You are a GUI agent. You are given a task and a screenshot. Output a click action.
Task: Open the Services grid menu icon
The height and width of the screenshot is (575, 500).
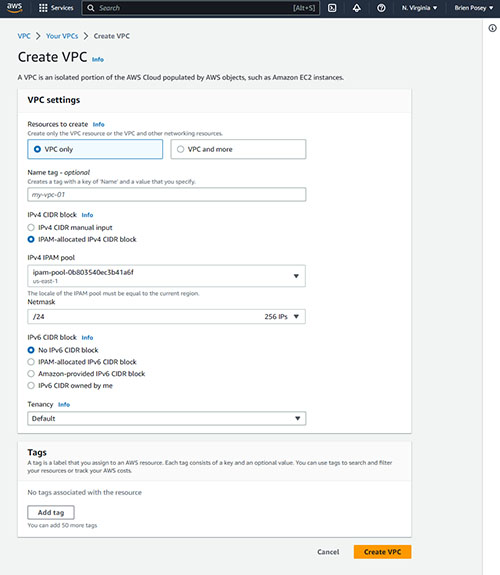[x=43, y=8]
